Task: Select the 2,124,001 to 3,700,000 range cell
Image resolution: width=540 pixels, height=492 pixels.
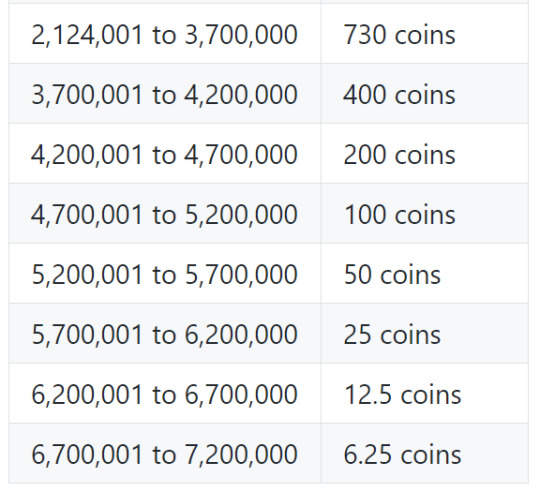Action: point(165,34)
